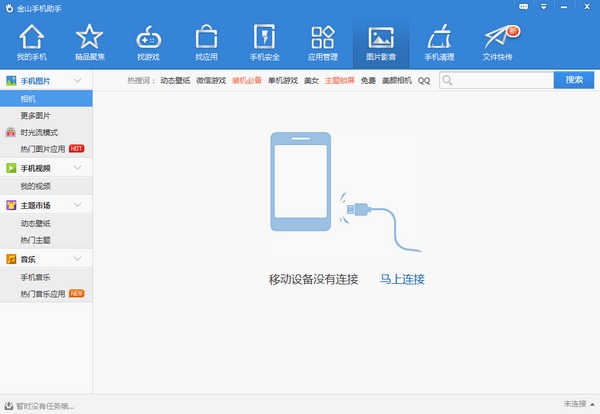Click hot keyword 美颜相机
Viewport: 600px width, 414px height.
(397, 80)
